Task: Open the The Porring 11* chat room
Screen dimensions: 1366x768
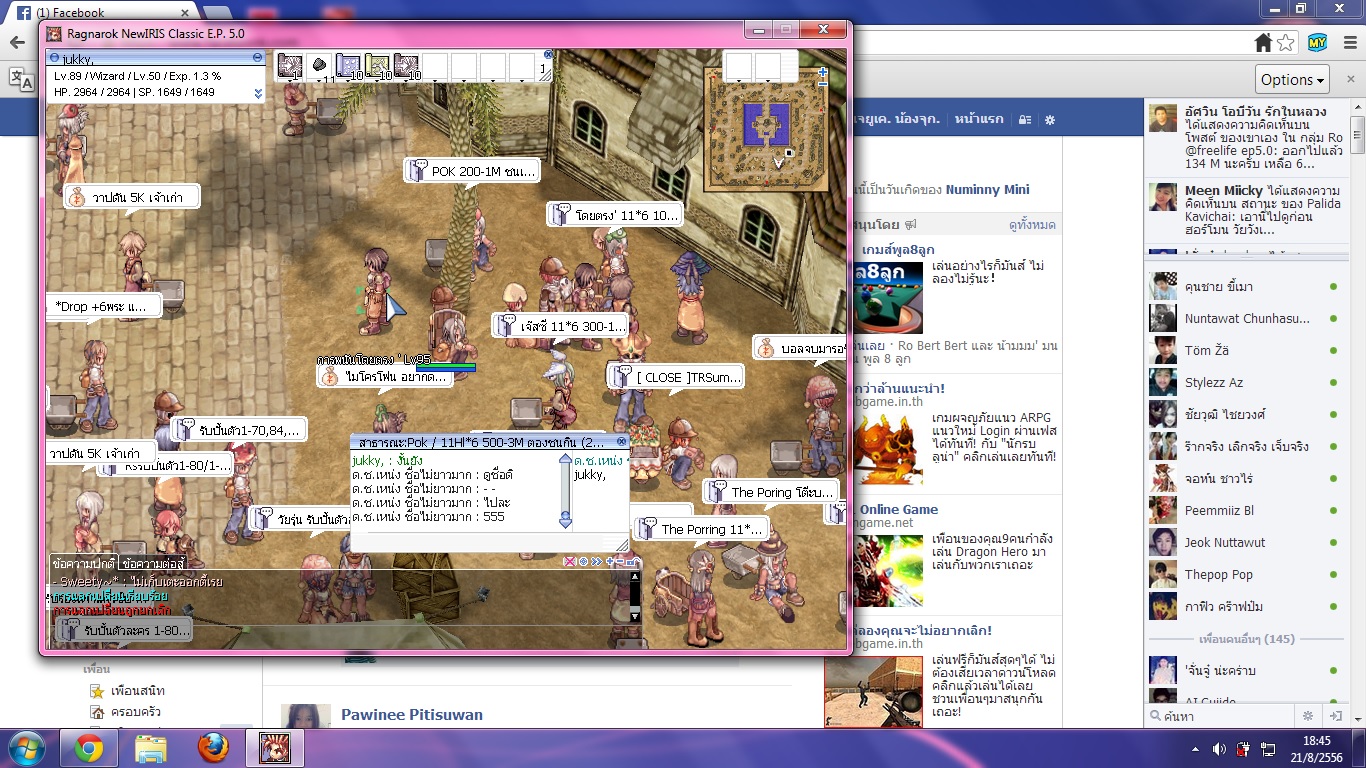Action: tap(701, 529)
